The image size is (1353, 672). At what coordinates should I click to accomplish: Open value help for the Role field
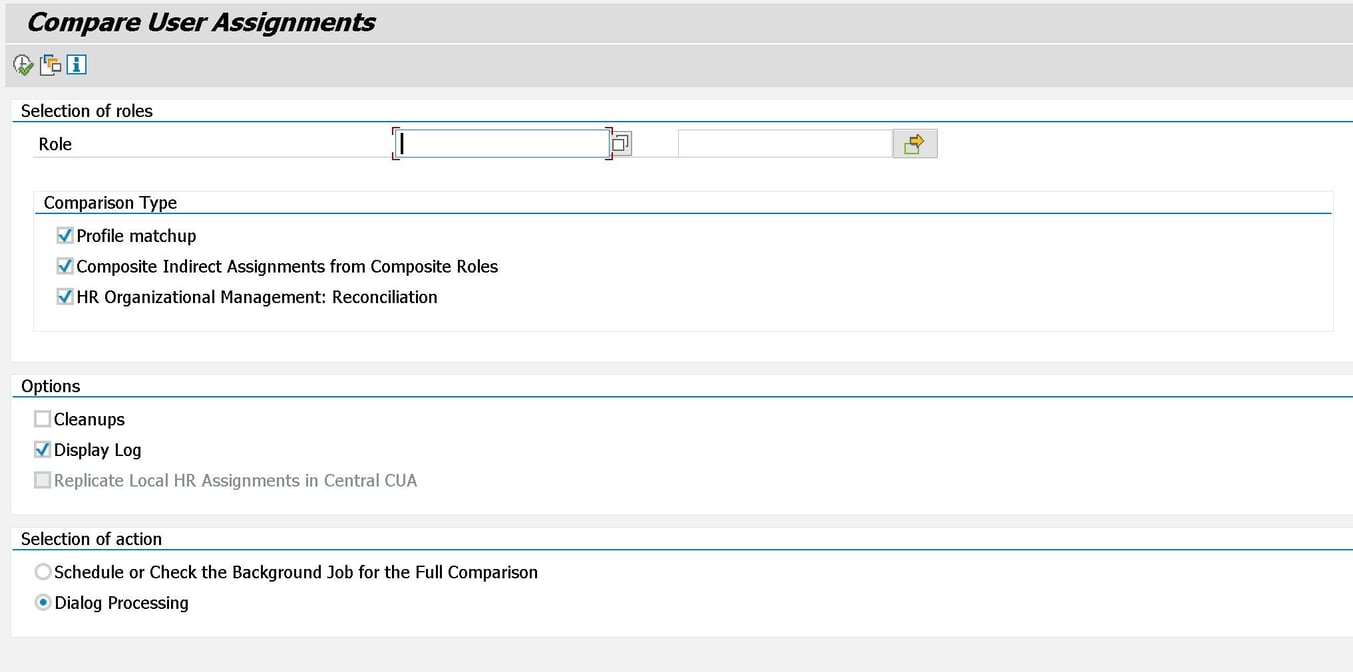click(x=619, y=143)
